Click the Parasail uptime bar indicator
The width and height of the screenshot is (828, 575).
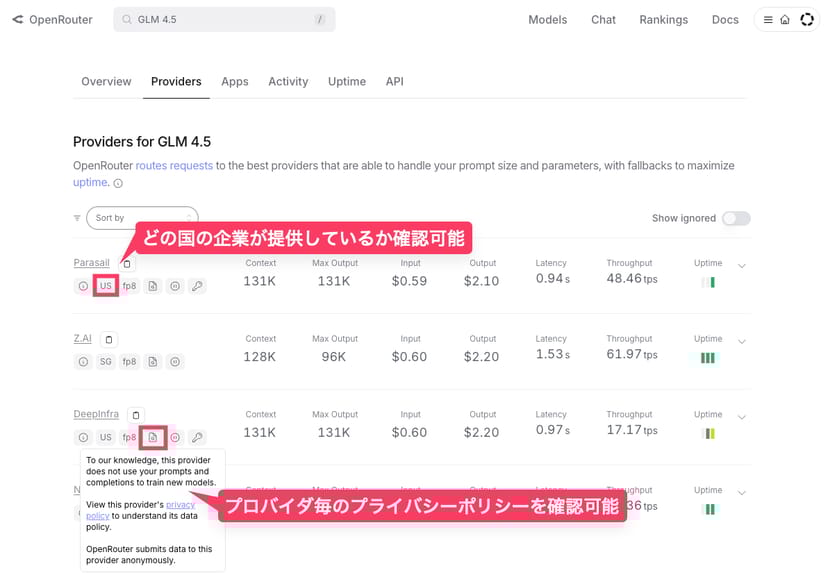pos(708,283)
